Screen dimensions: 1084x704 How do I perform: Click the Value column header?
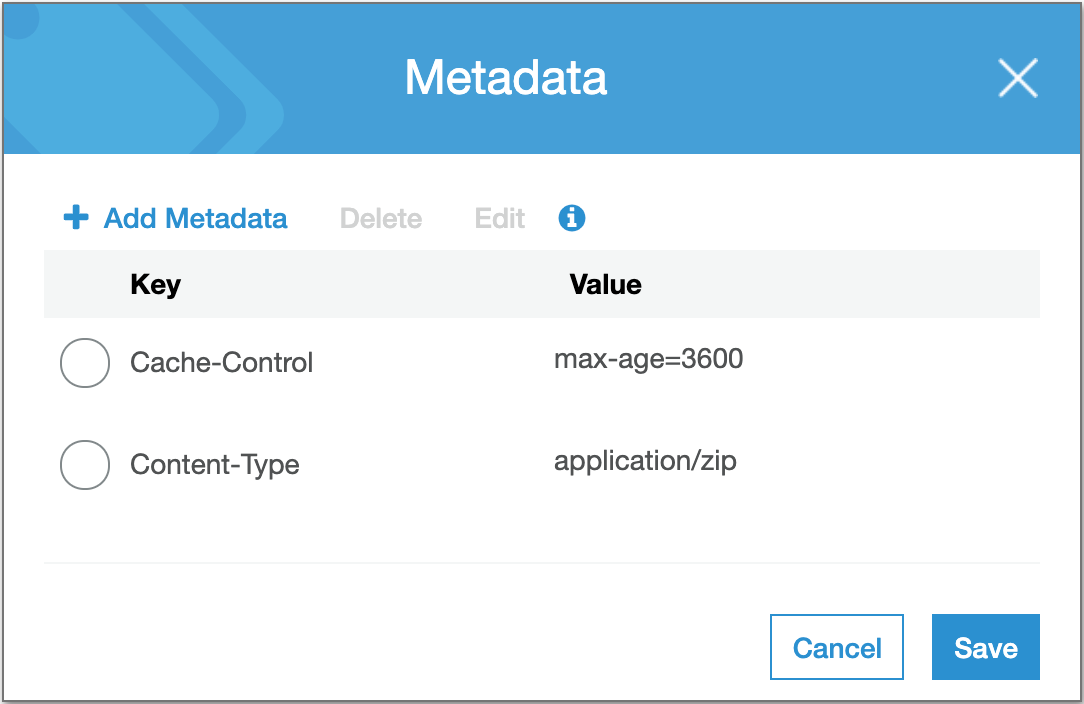pyautogui.click(x=605, y=285)
